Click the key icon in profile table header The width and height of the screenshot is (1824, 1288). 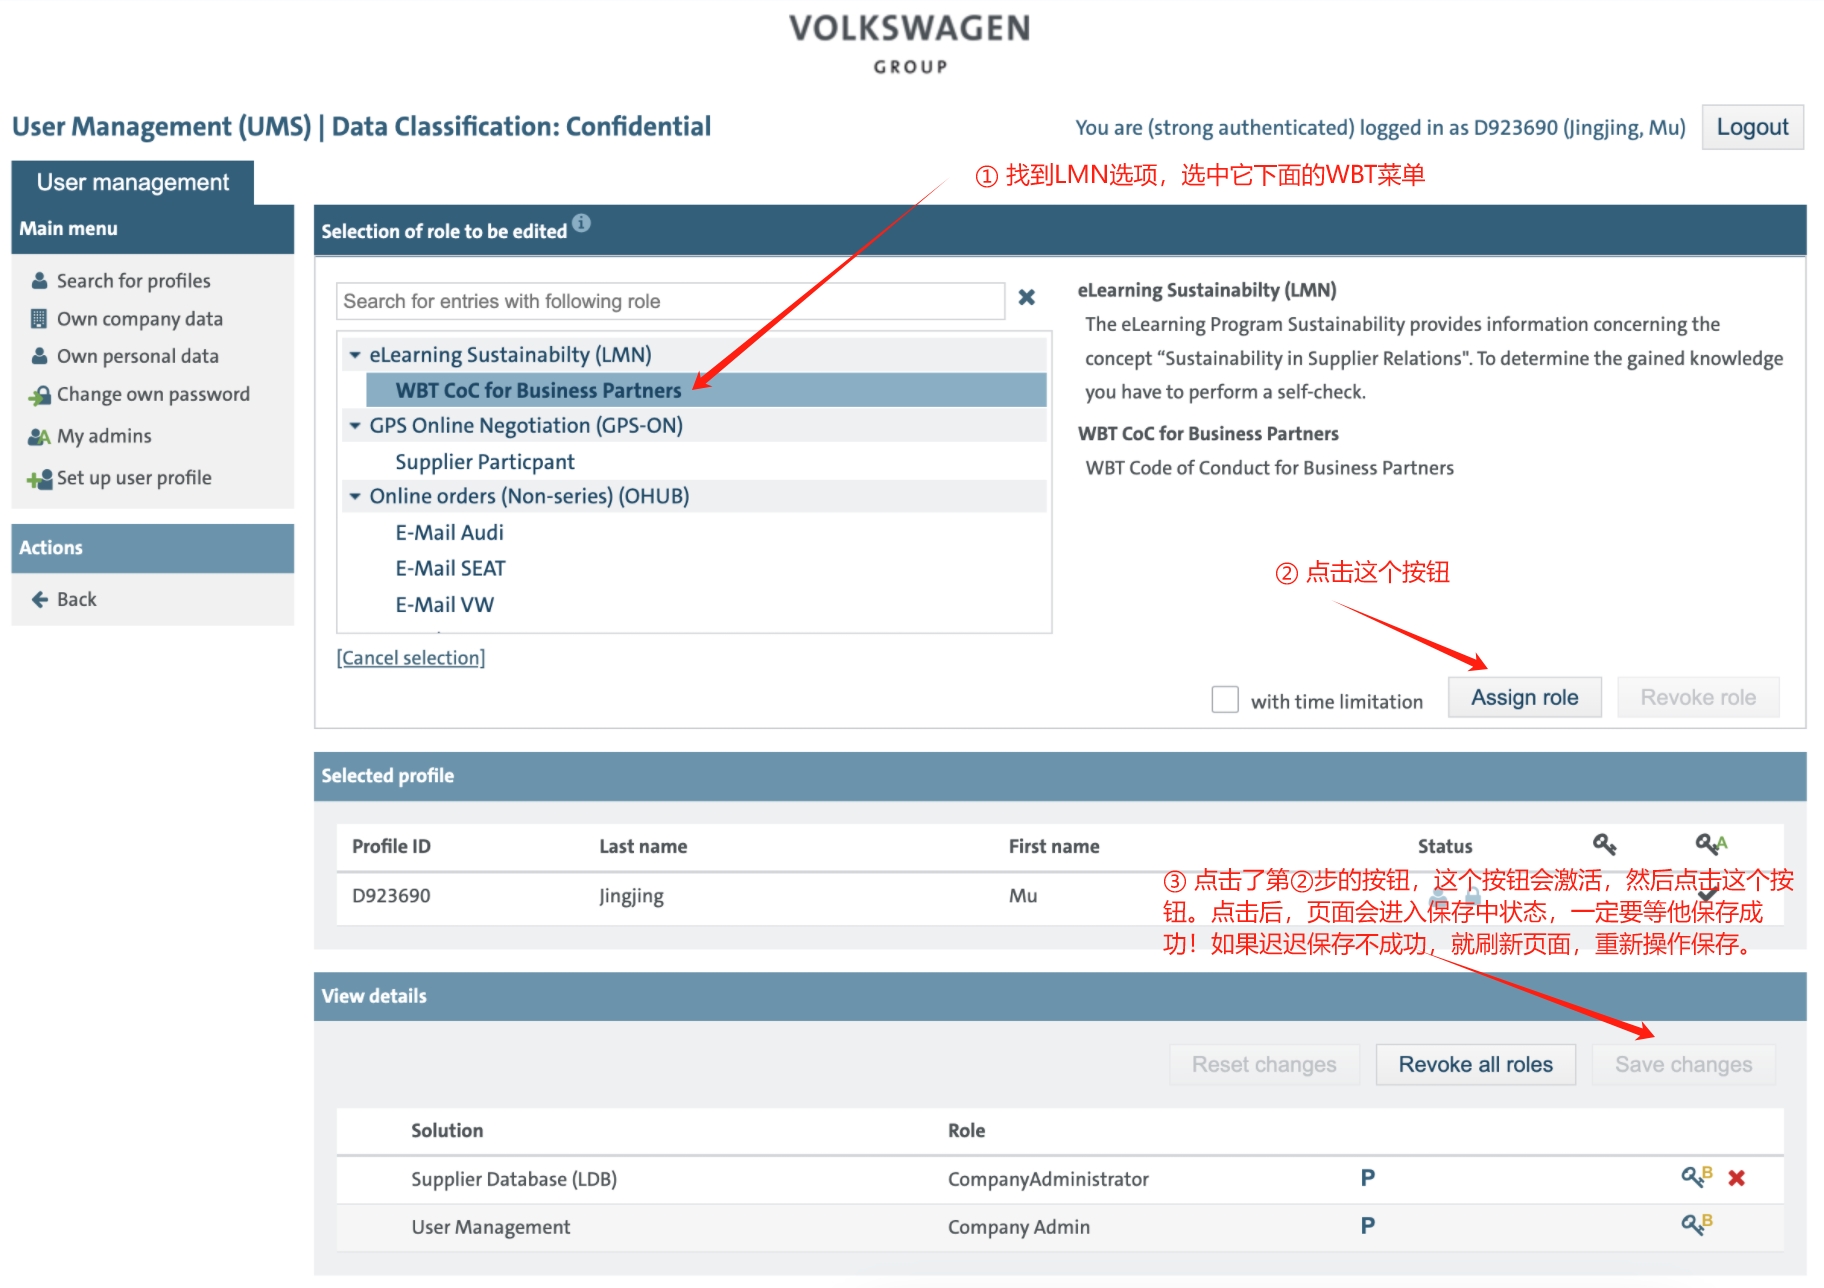[x=1604, y=845]
